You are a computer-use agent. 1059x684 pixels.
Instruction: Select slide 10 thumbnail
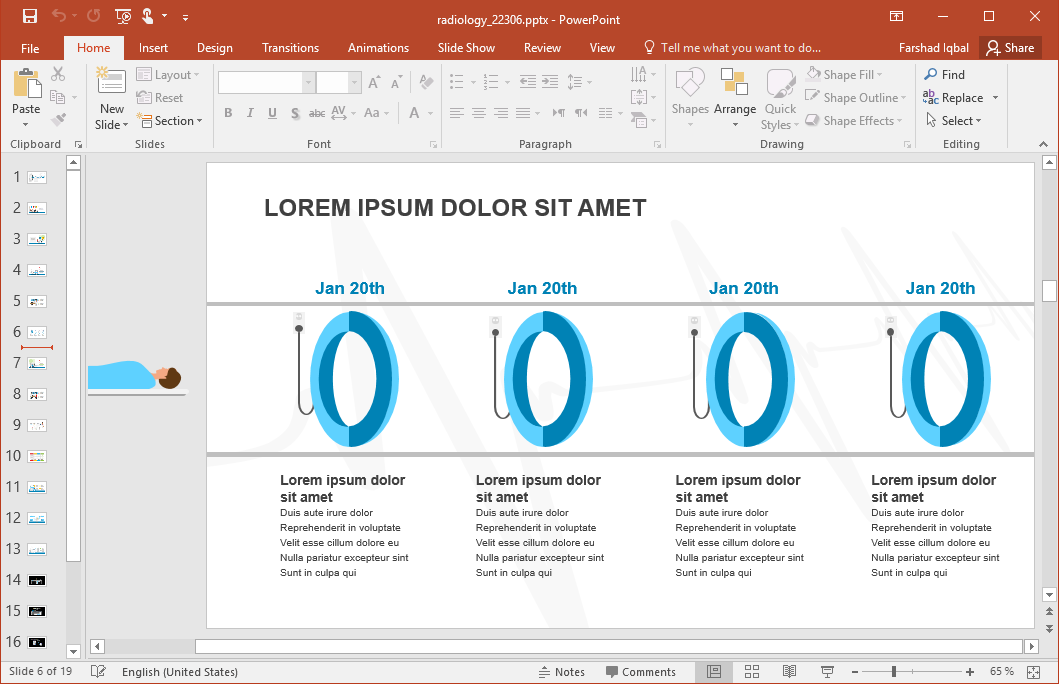click(37, 456)
